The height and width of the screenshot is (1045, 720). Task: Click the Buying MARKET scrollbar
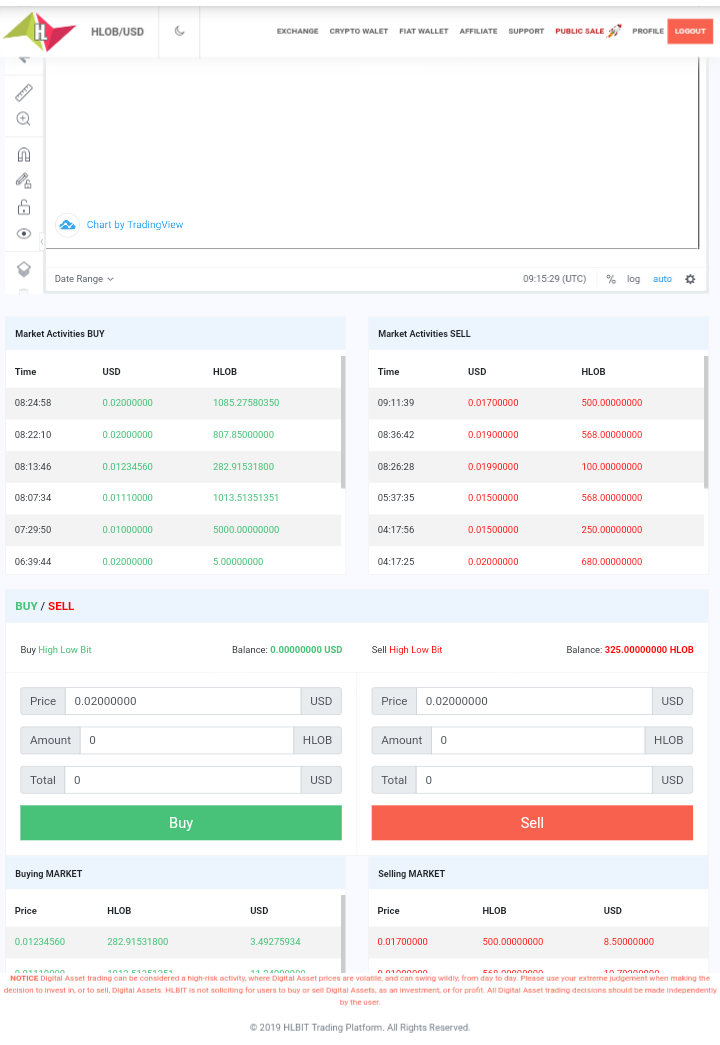(x=343, y=933)
